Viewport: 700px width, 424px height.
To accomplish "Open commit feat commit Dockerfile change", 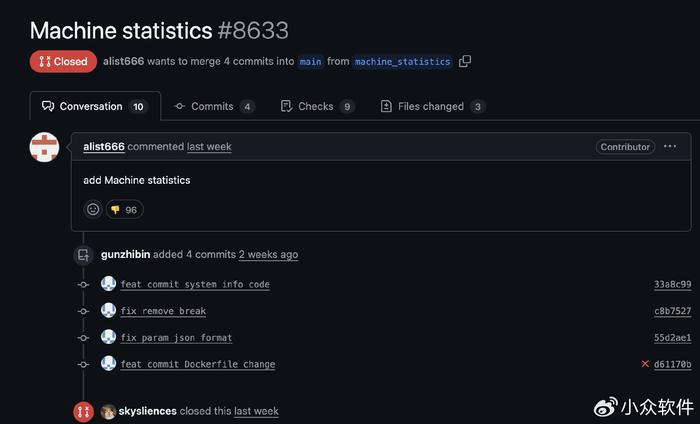I will 198,364.
